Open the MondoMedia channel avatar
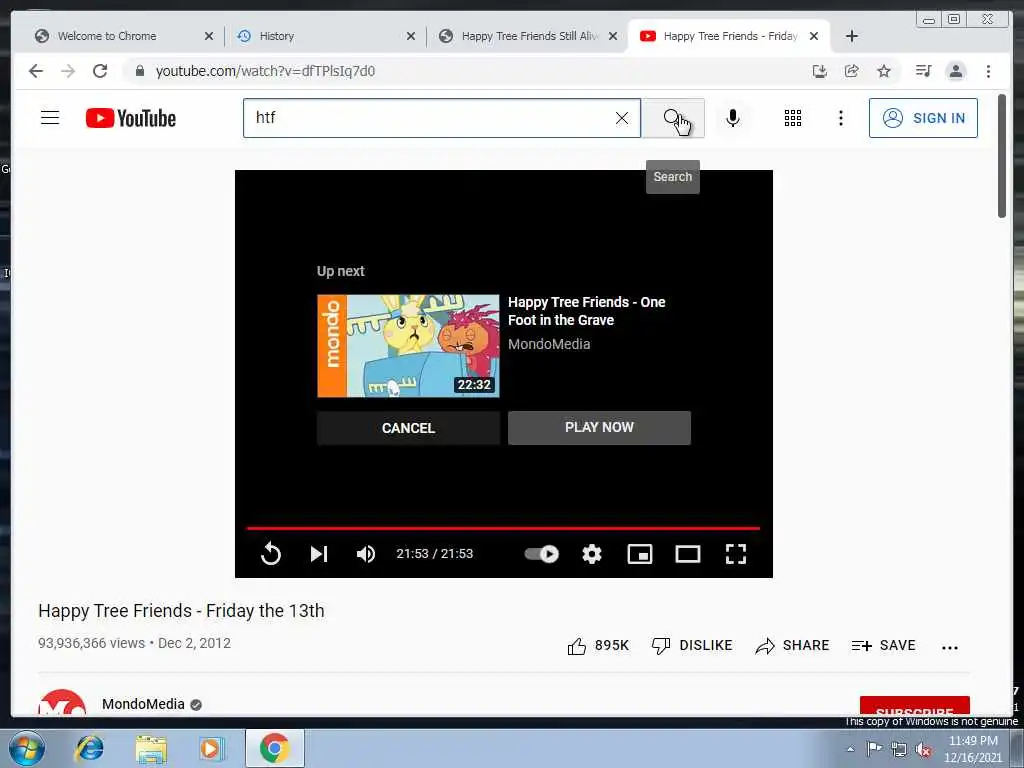The width and height of the screenshot is (1024, 768). point(62,703)
